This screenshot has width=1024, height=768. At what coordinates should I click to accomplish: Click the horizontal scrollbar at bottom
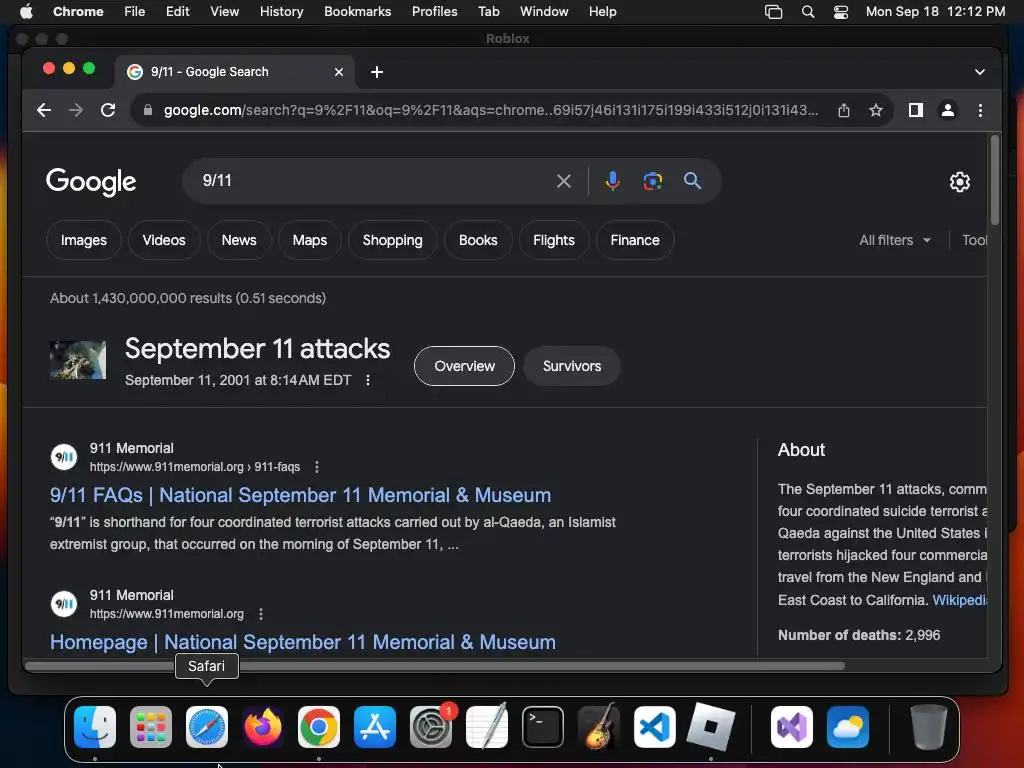pyautogui.click(x=434, y=666)
